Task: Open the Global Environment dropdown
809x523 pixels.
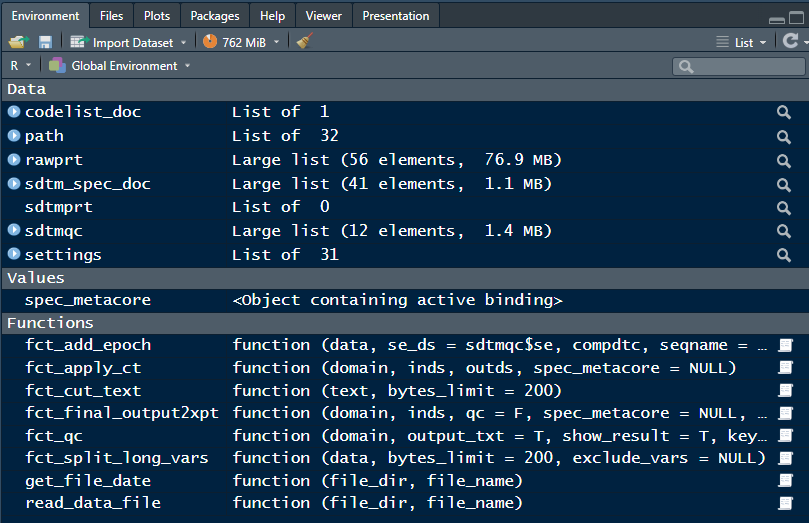Action: click(121, 66)
